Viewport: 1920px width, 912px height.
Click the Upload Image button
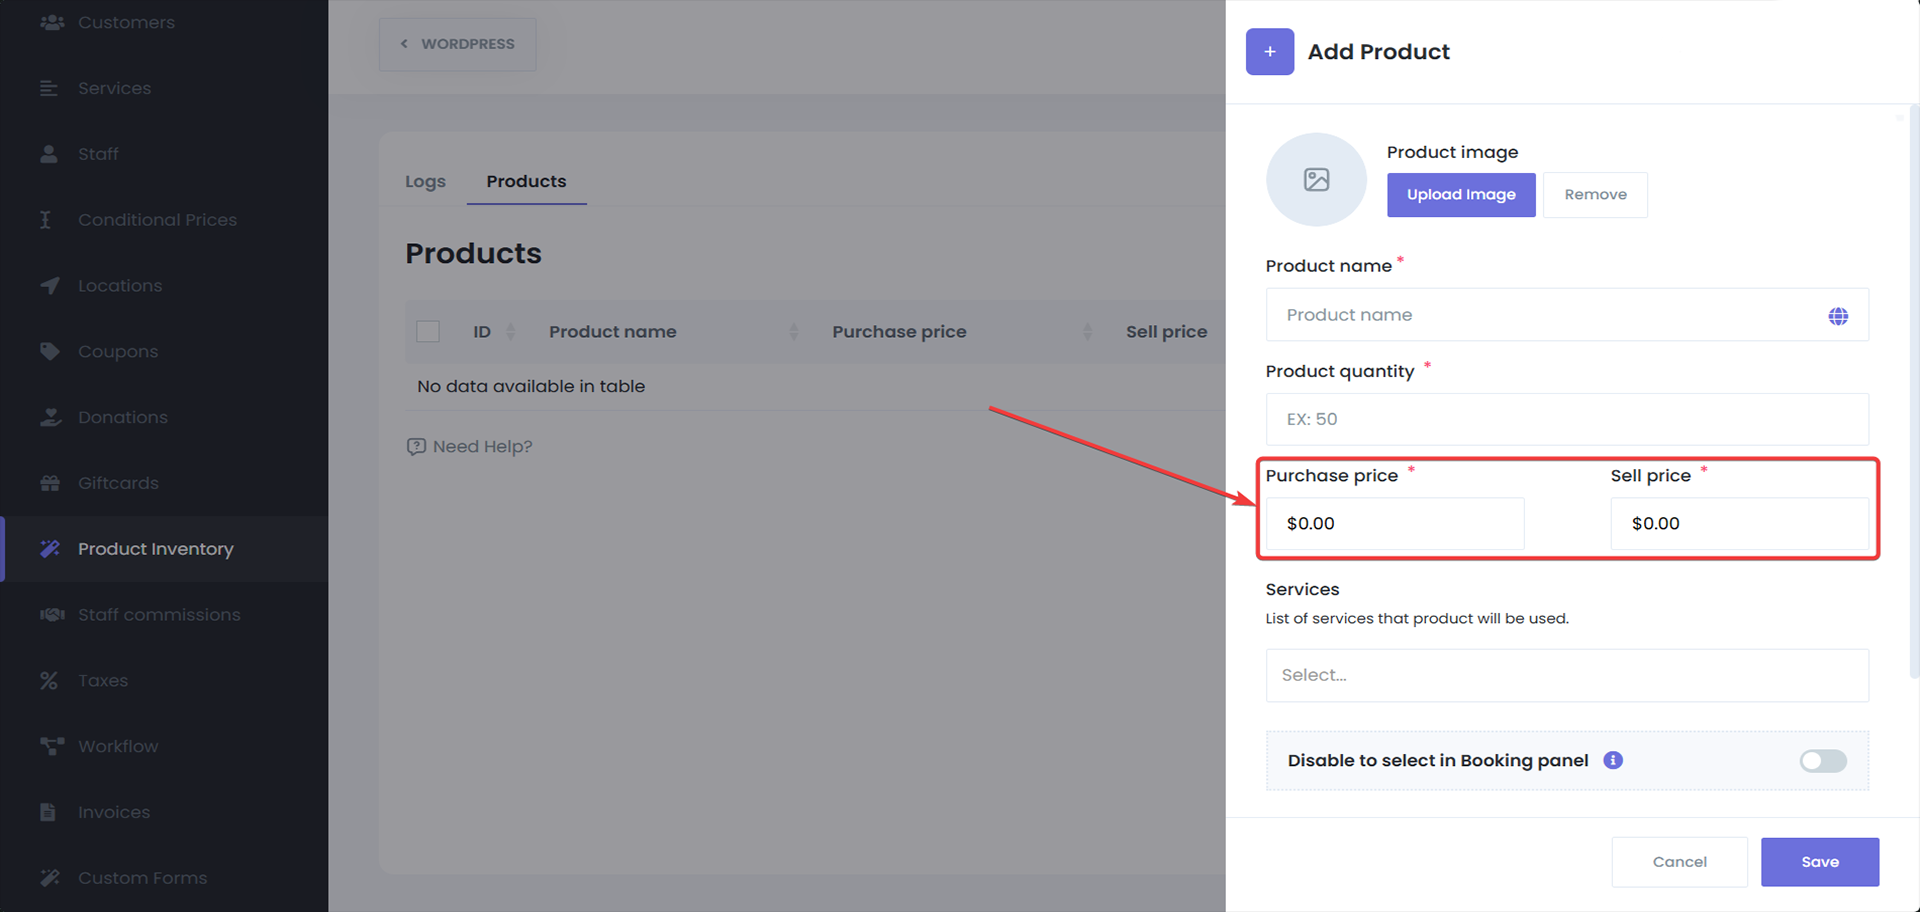coord(1460,195)
